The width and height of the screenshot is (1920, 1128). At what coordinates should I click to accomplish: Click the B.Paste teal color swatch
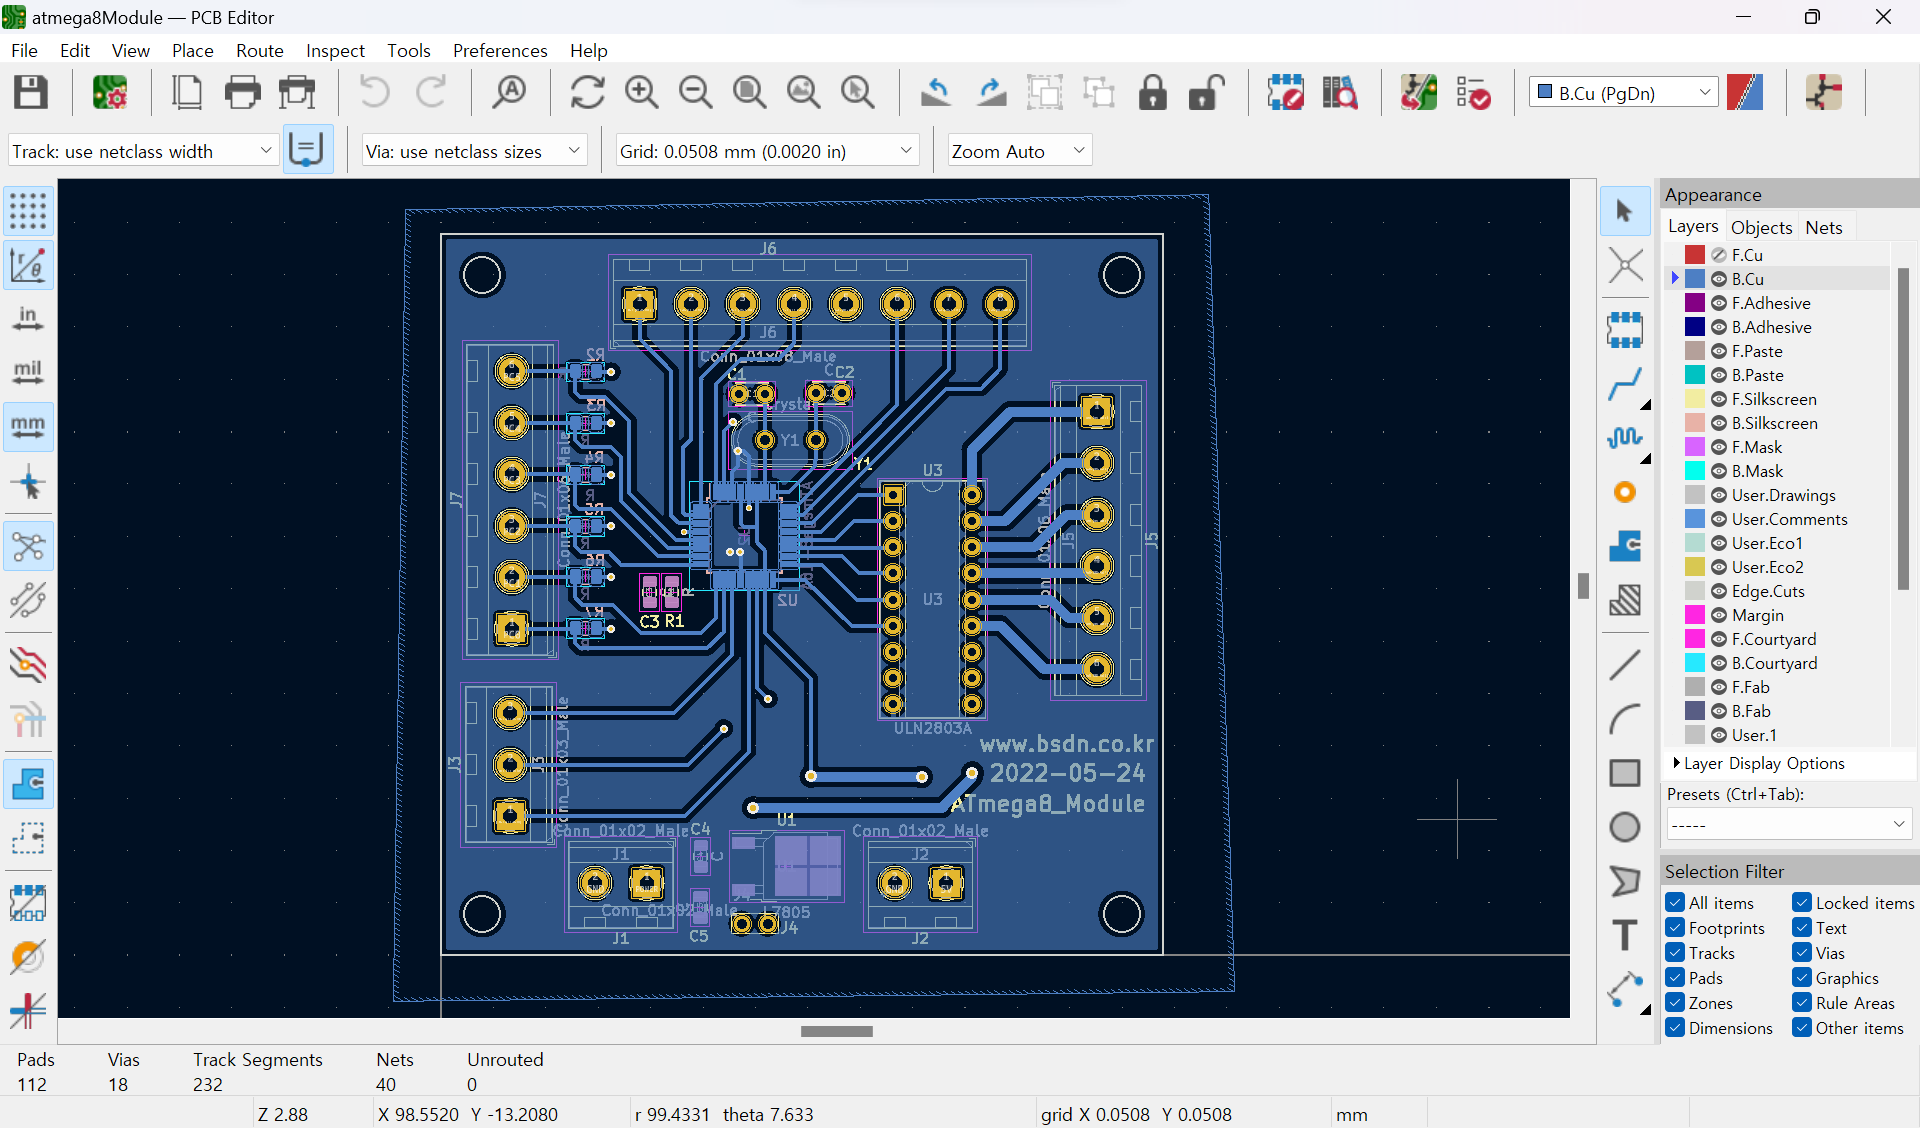click(x=1694, y=375)
